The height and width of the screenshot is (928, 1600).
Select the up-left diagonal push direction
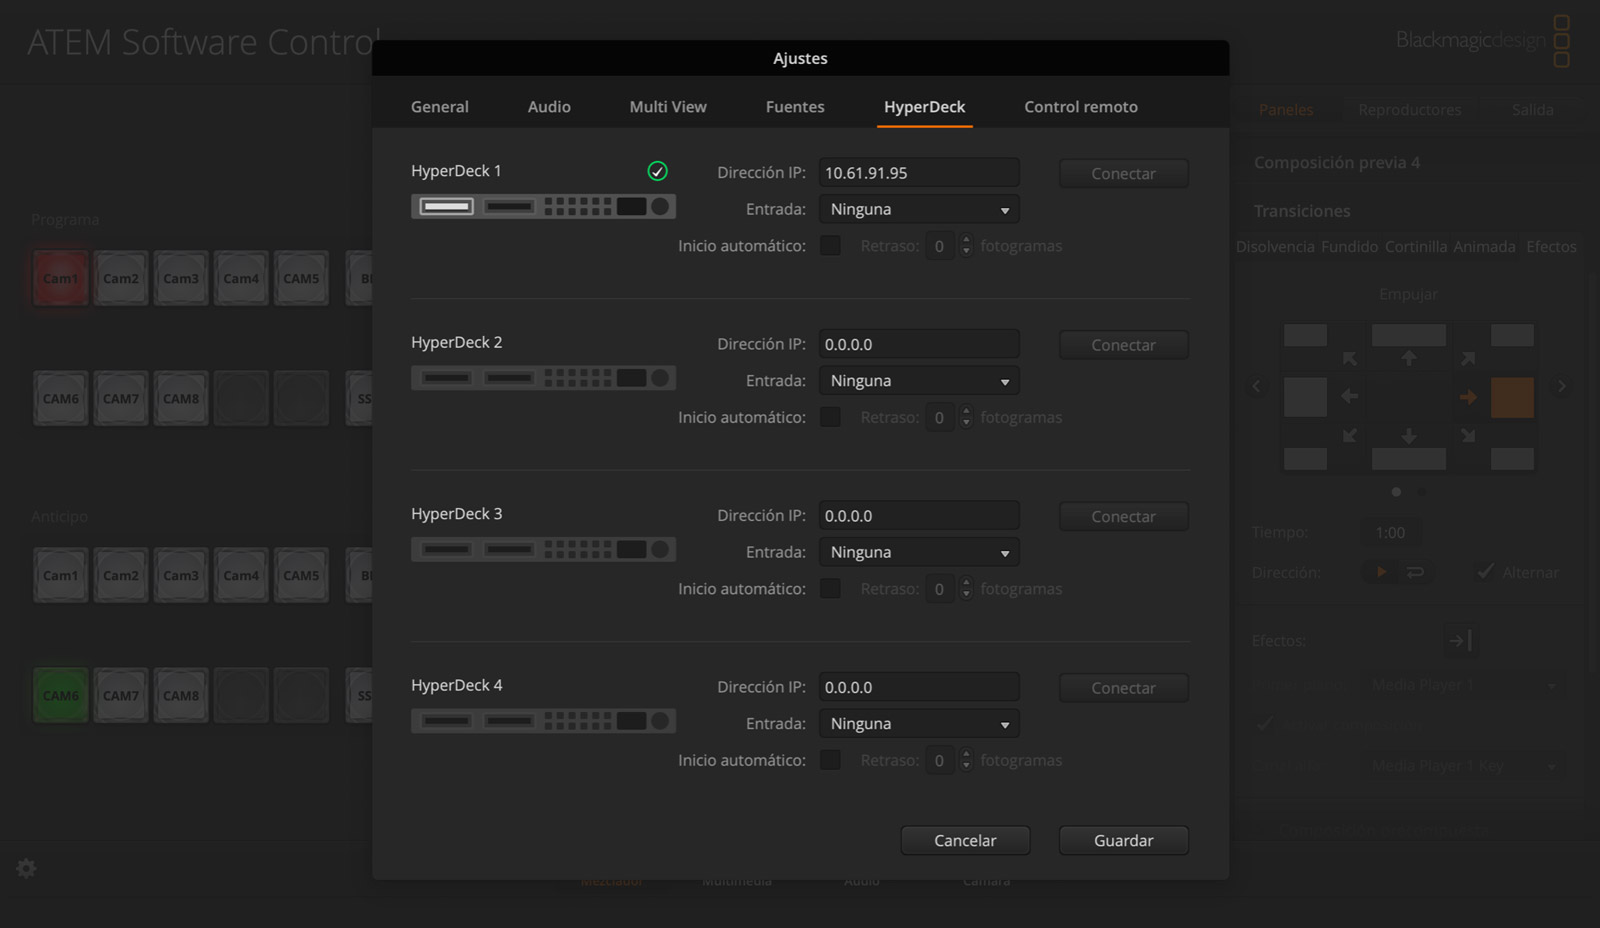tap(1350, 358)
